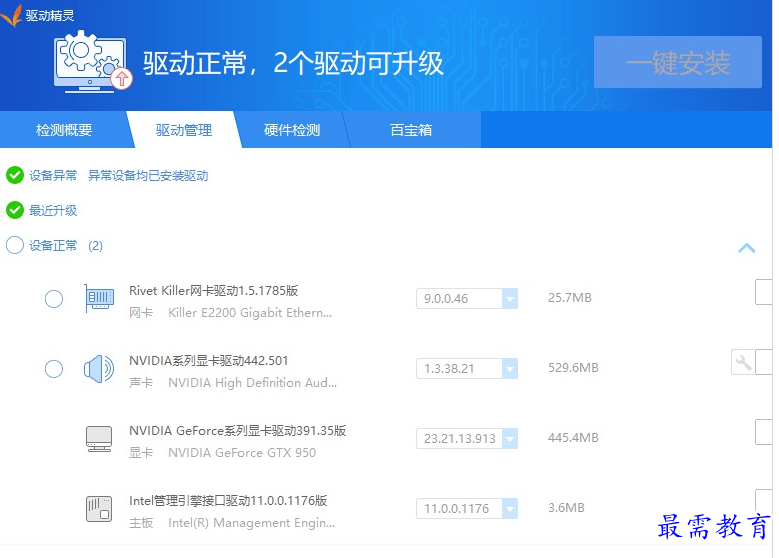
Task: Click the 设备异常 label
Action: (x=53, y=175)
